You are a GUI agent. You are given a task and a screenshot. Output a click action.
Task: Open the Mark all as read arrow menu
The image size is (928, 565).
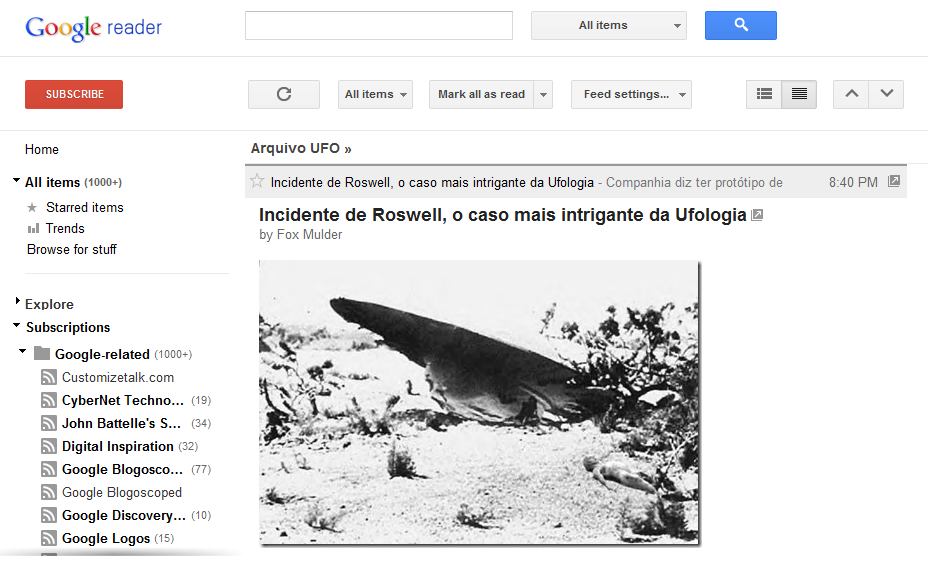pos(544,94)
